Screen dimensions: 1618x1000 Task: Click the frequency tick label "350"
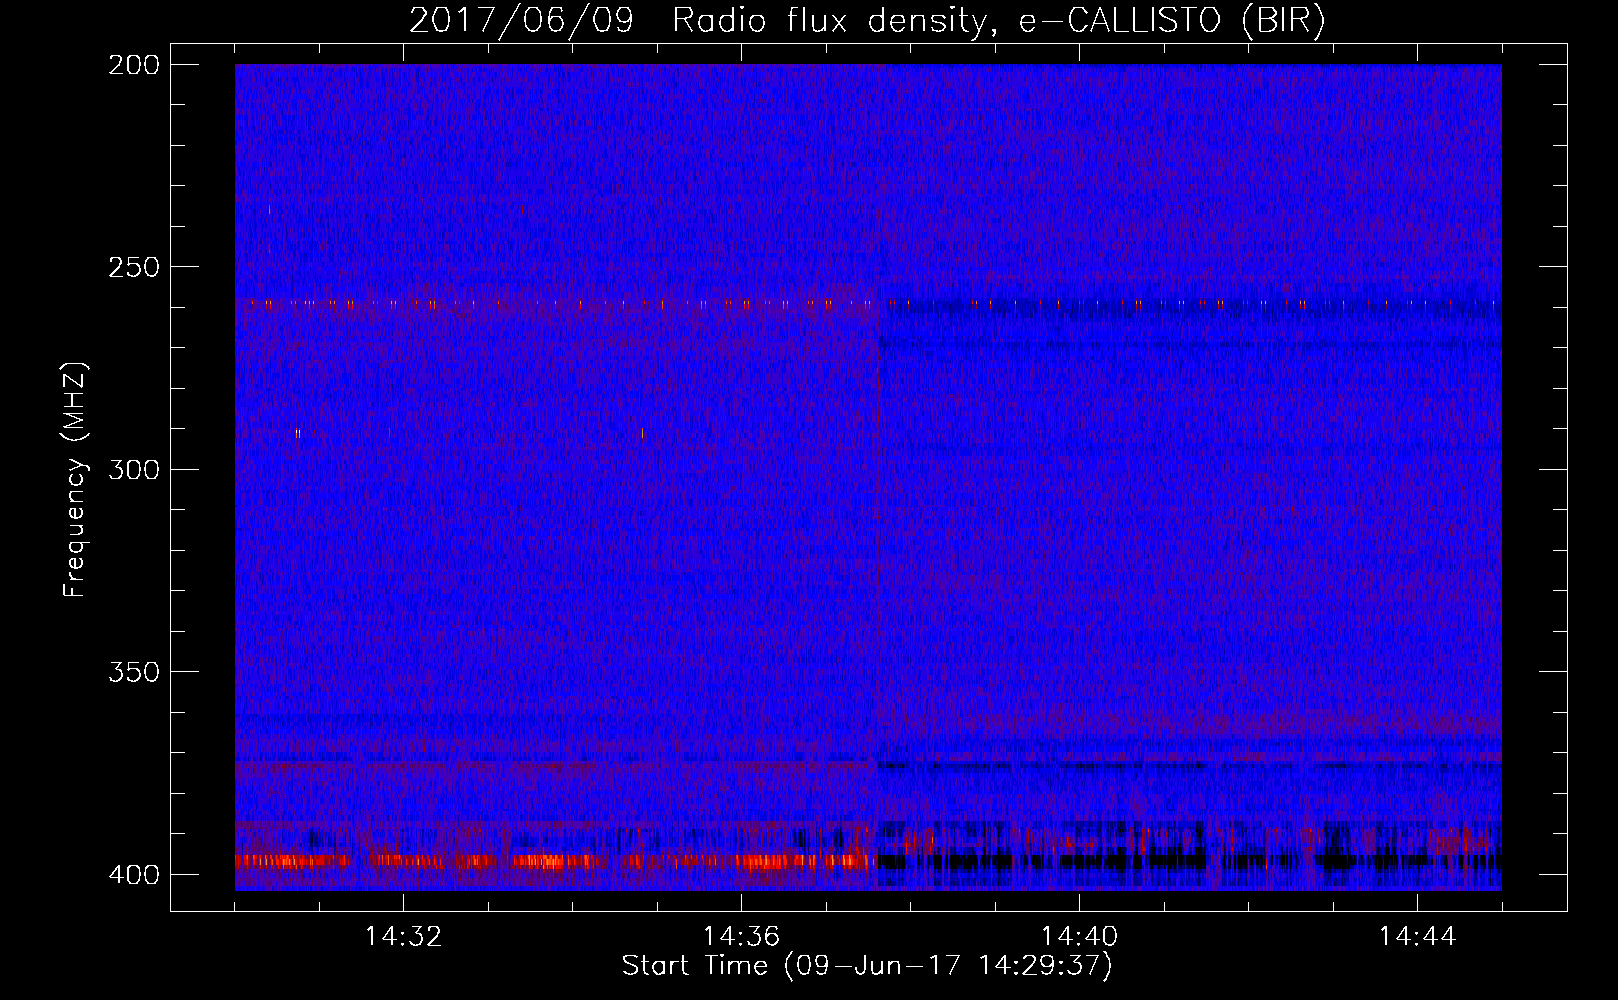133,671
